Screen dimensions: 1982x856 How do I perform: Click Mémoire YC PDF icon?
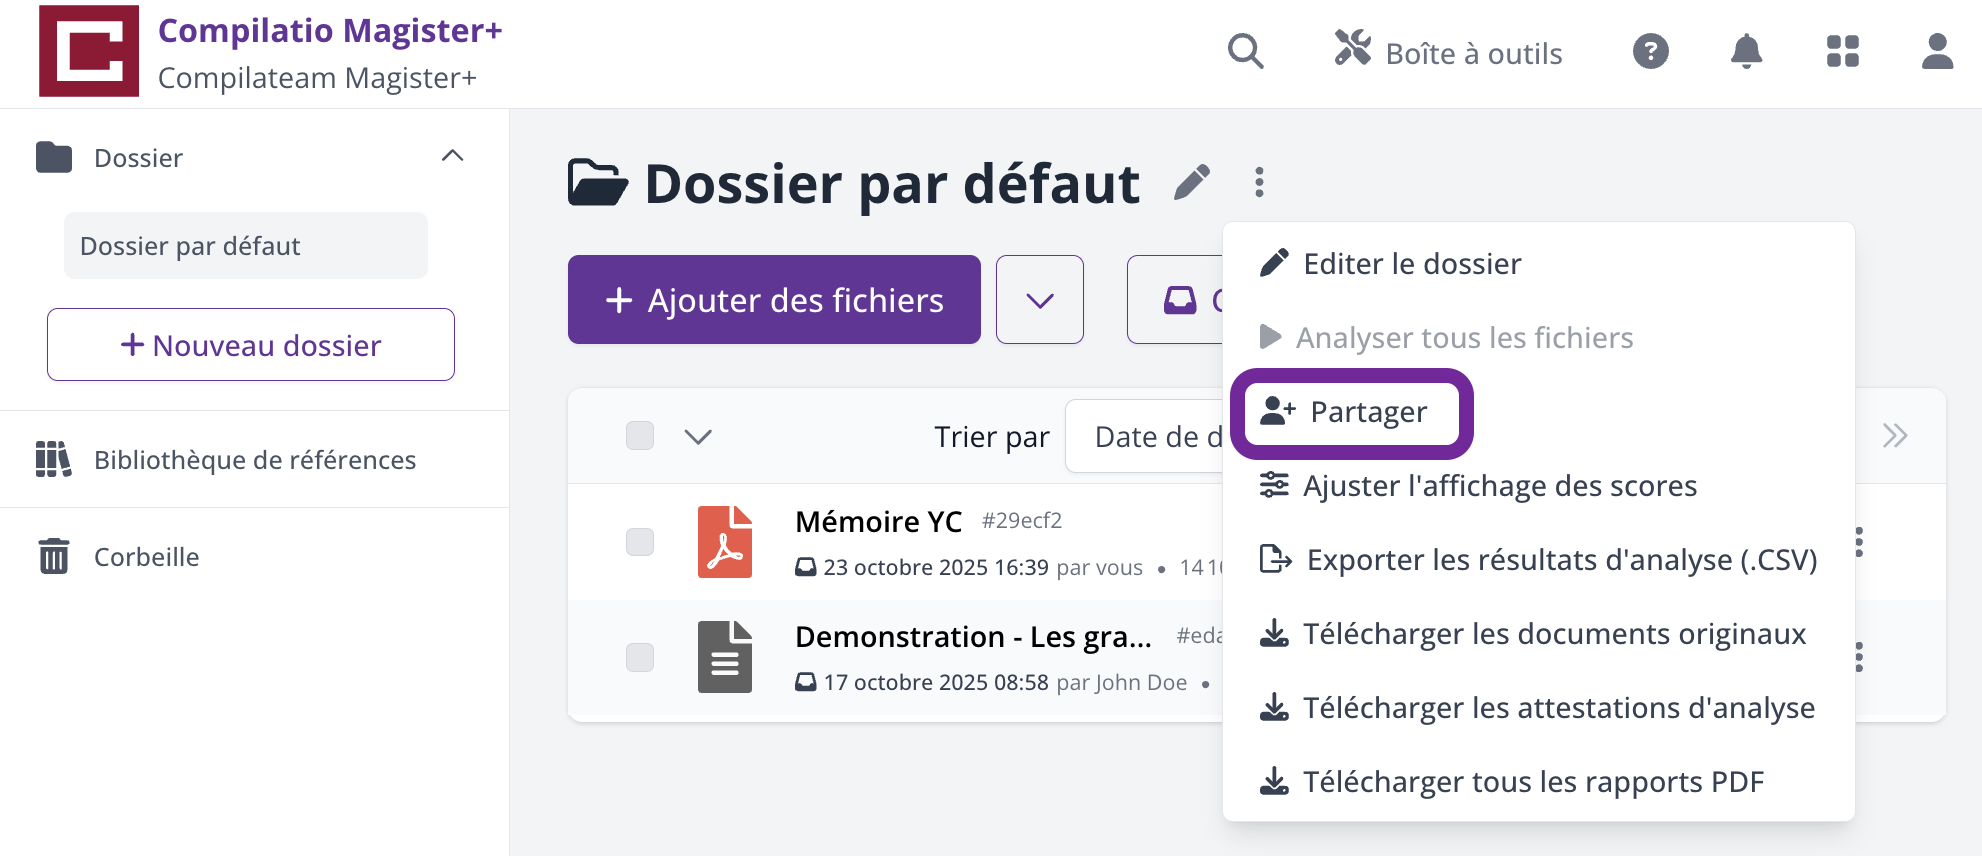pos(725,542)
